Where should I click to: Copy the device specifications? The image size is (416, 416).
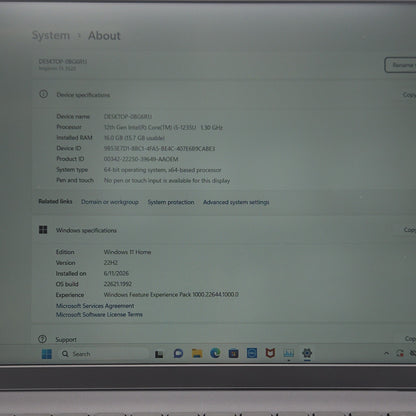click(x=409, y=95)
